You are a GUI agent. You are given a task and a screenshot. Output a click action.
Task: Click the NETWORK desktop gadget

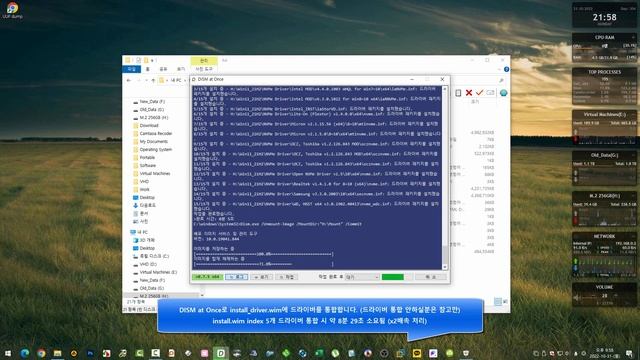tap(604, 256)
